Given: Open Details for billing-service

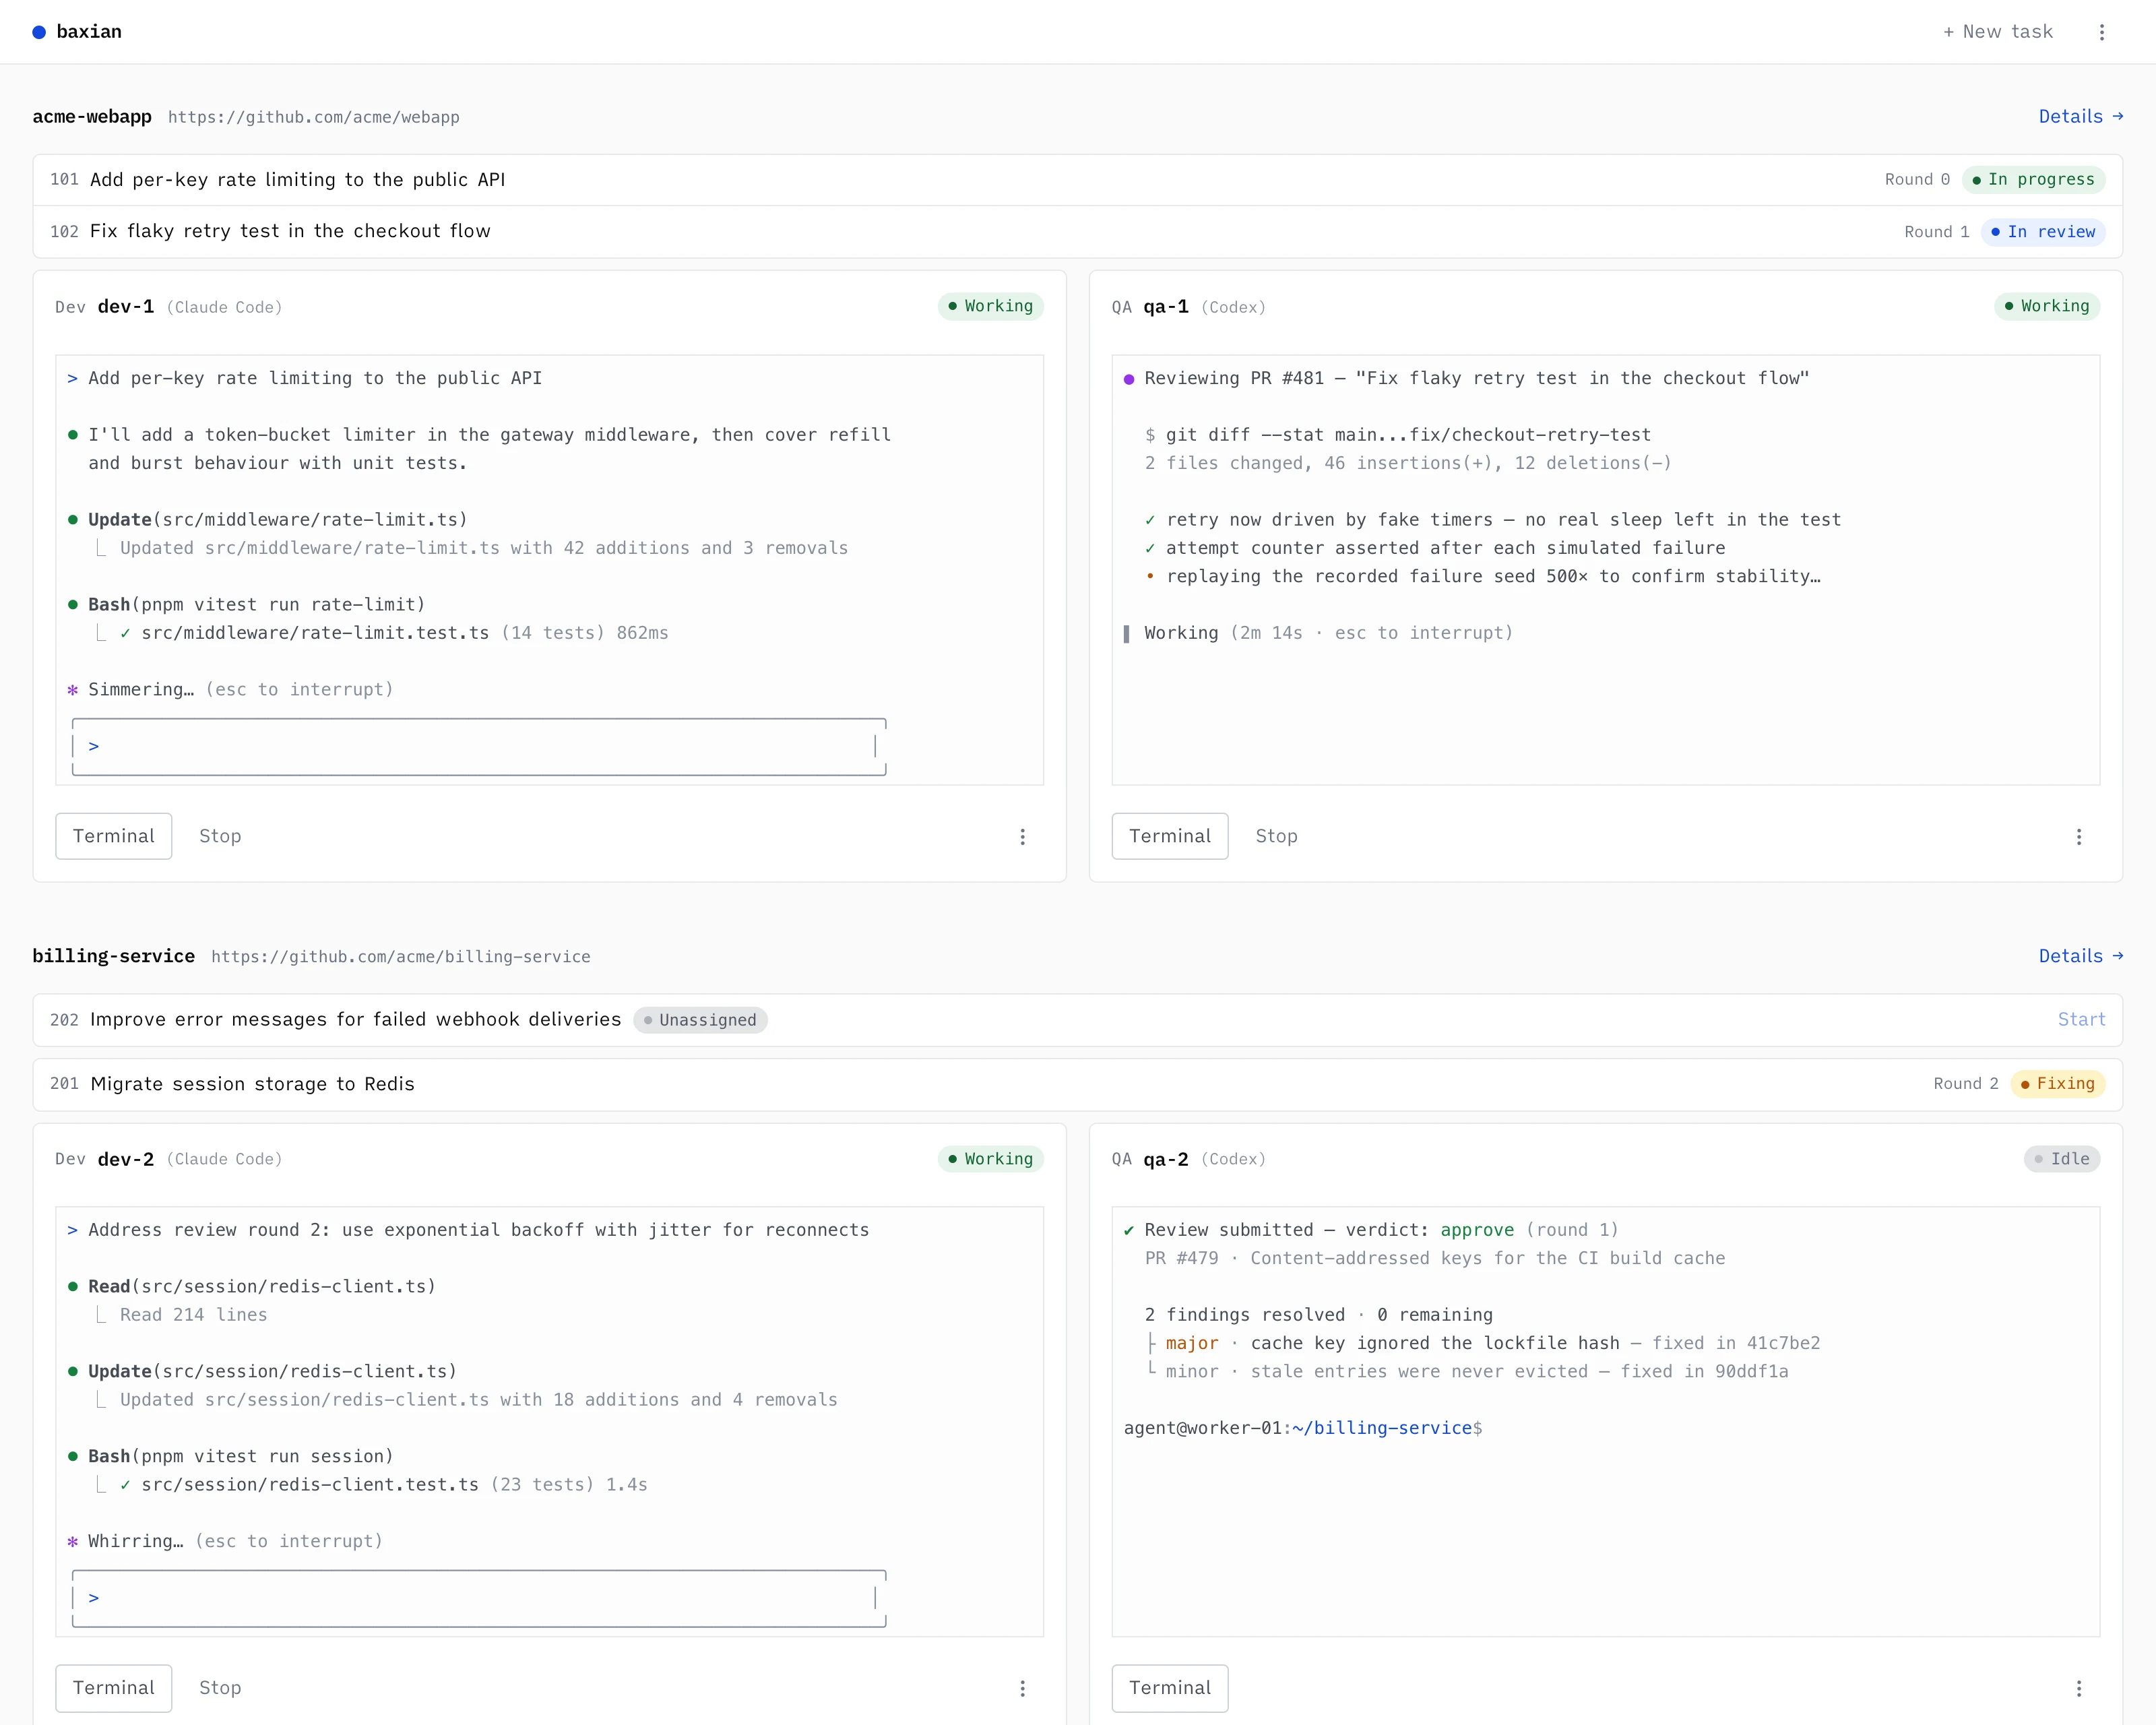Looking at the screenshot, I should tap(2080, 956).
